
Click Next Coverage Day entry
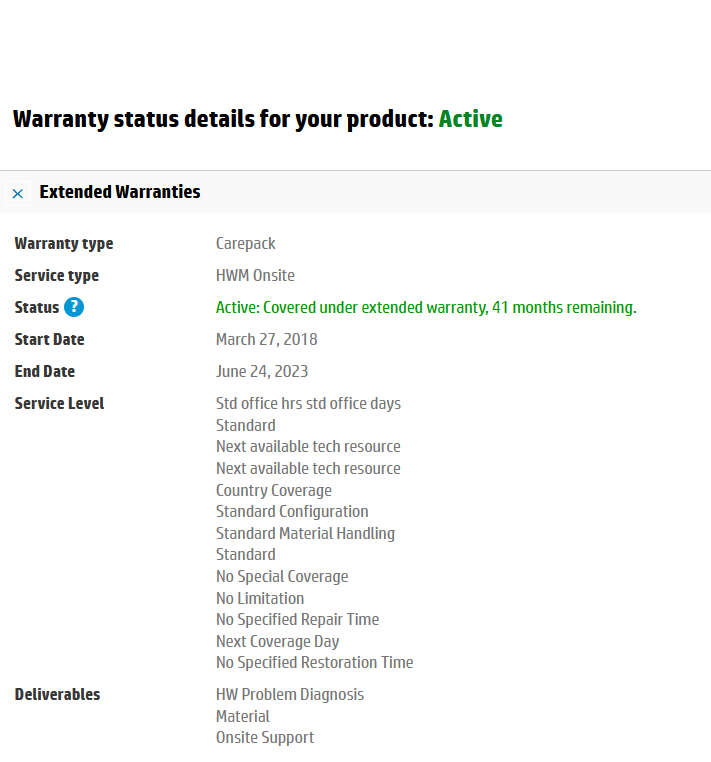(x=277, y=641)
